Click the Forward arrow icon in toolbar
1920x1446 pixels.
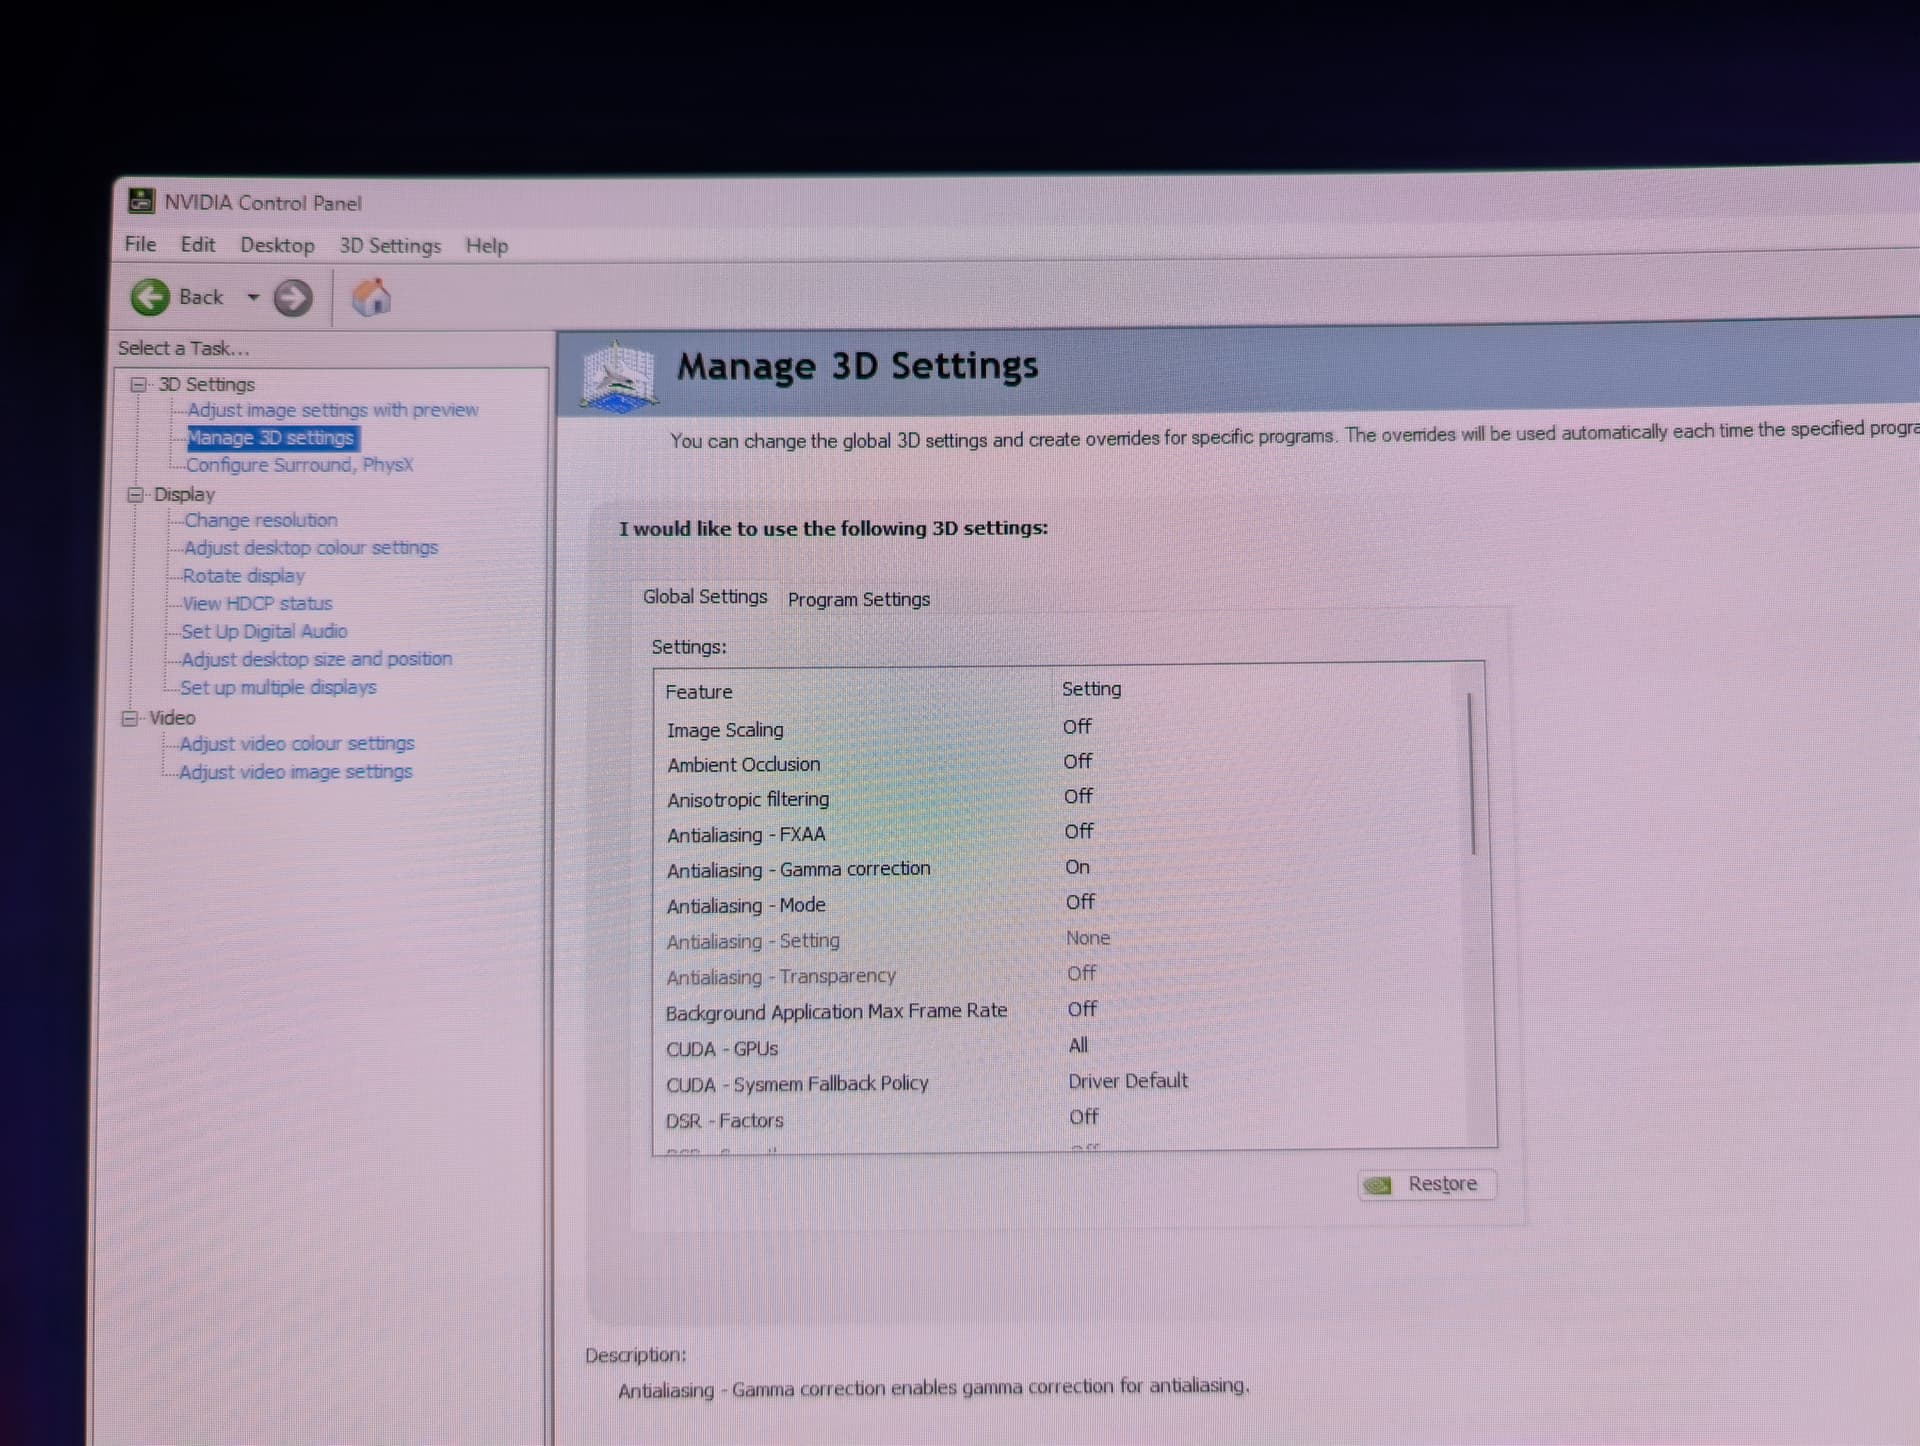tap(293, 298)
